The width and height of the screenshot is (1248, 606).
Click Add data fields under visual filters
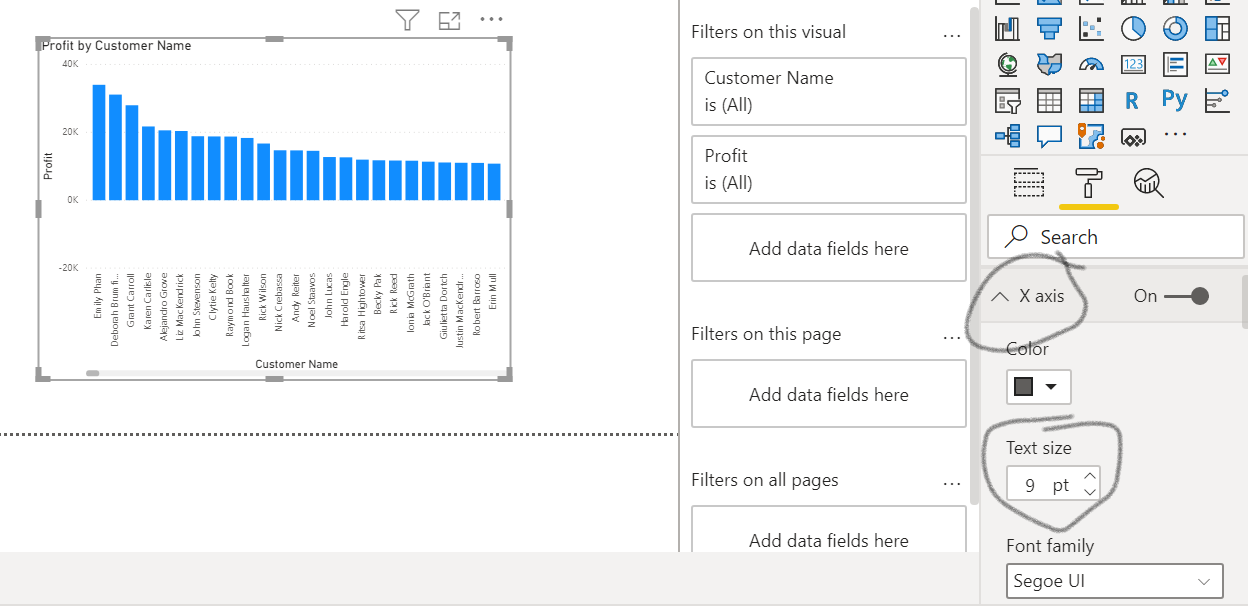click(x=828, y=248)
